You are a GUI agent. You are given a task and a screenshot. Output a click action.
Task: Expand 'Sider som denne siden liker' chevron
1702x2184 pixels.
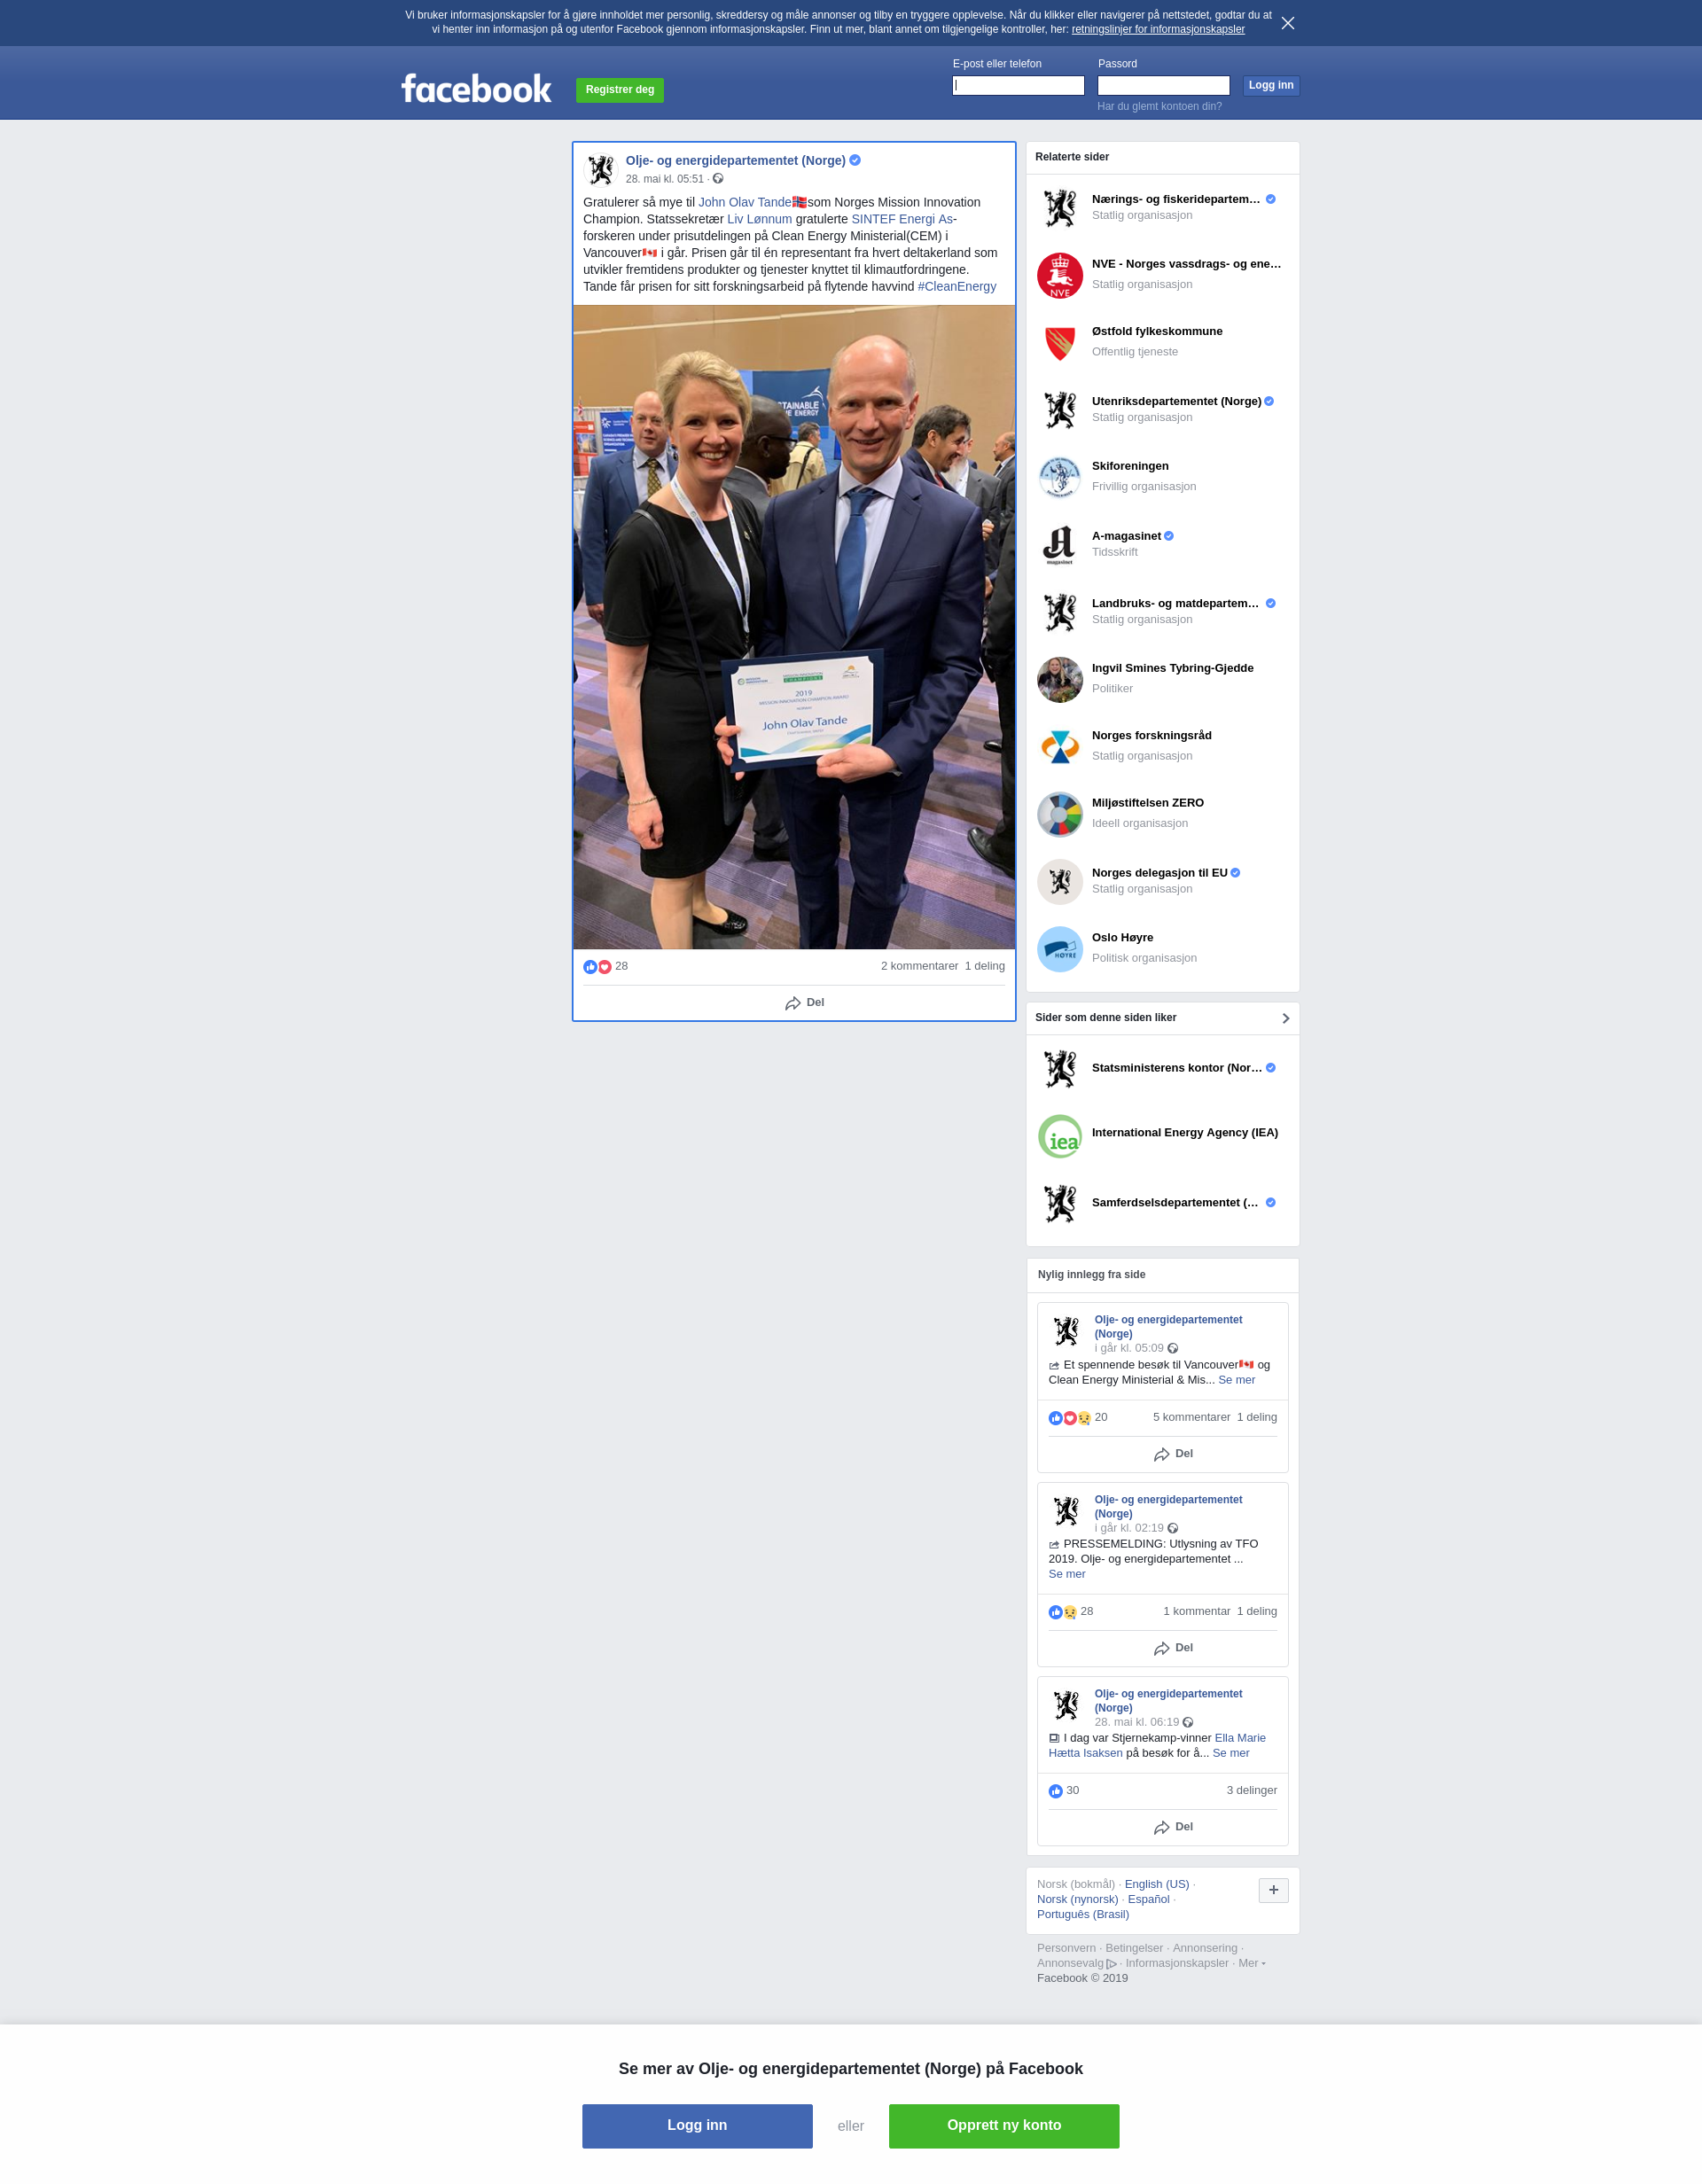tap(1285, 1018)
